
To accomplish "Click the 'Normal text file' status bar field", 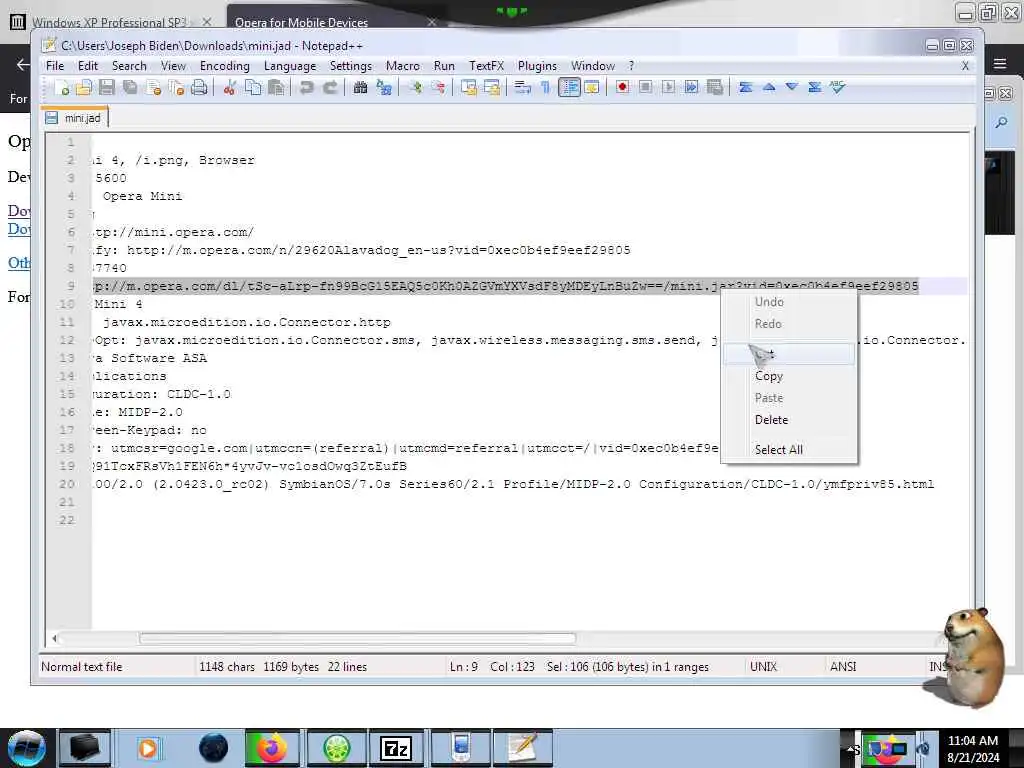I will (82, 667).
